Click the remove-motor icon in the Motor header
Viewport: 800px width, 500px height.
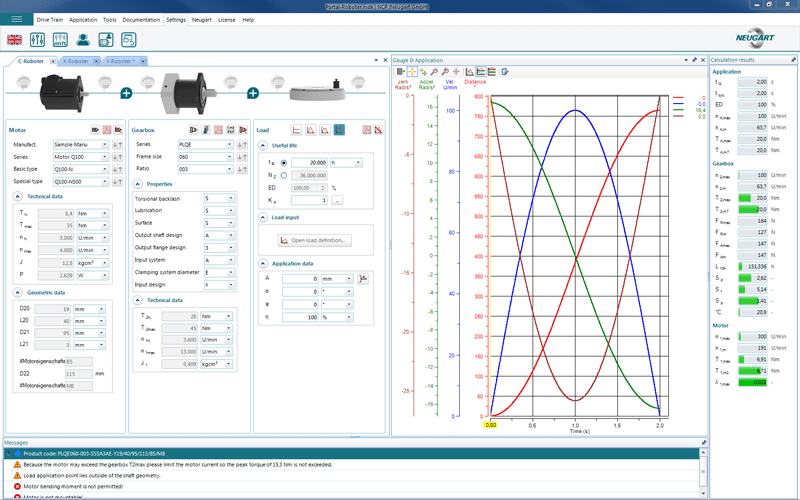pyautogui.click(x=118, y=130)
